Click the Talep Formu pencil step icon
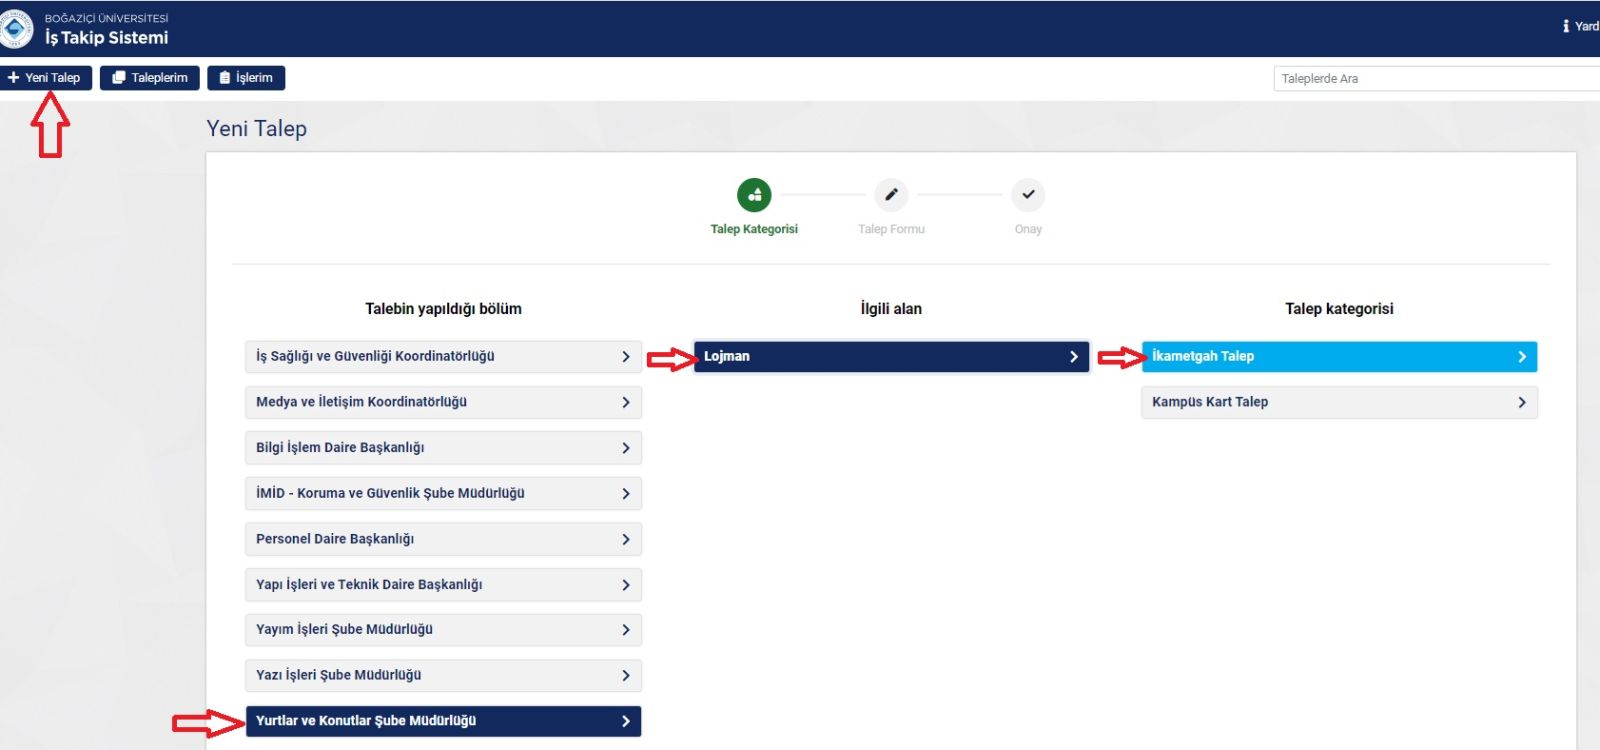Image resolution: width=1600 pixels, height=750 pixels. point(891,195)
